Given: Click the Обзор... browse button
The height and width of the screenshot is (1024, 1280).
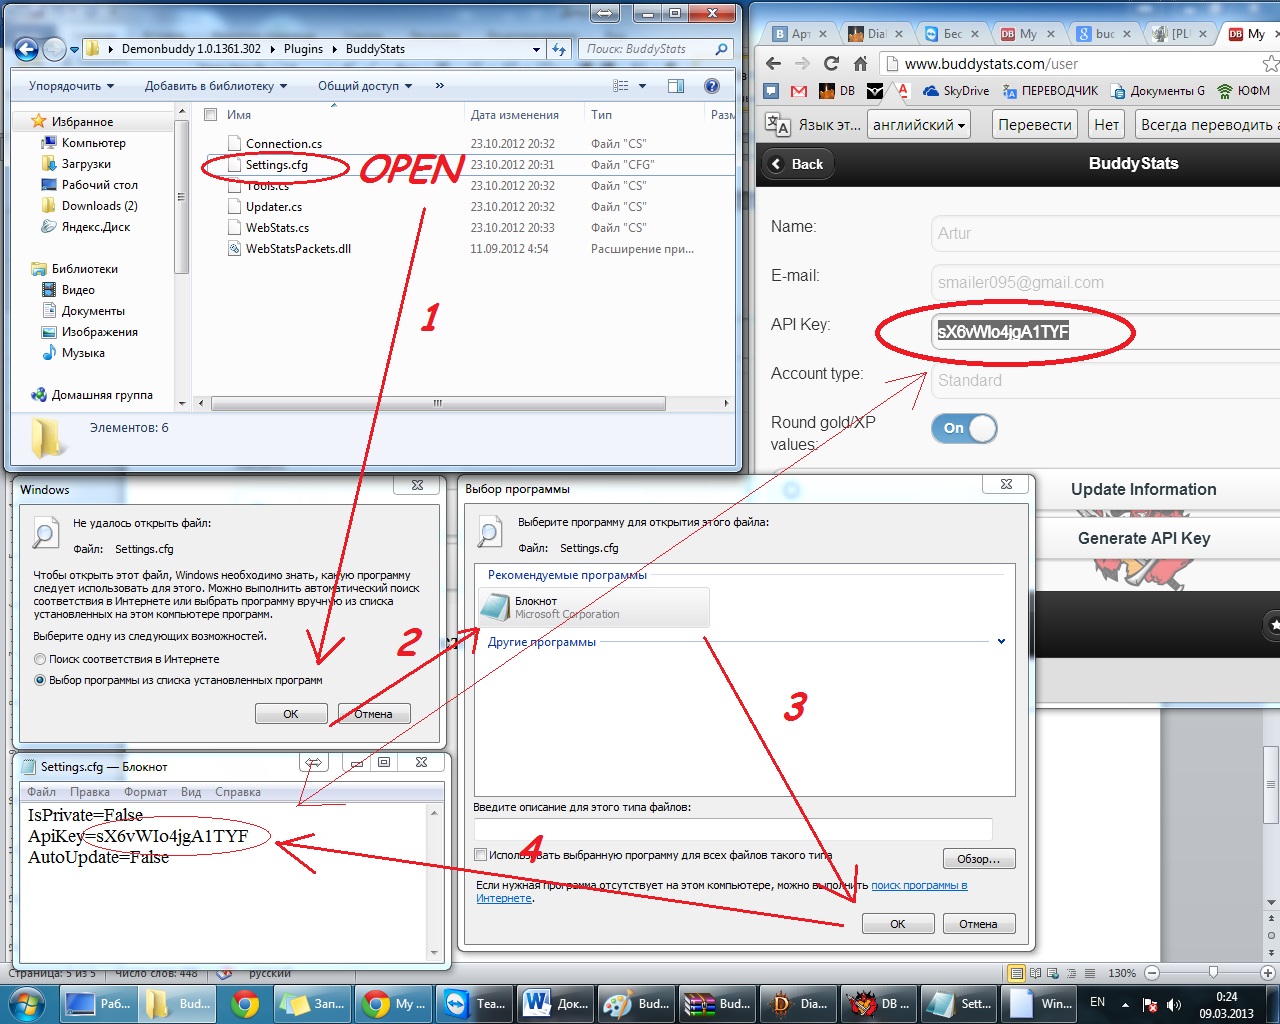Looking at the screenshot, I should pyautogui.click(x=979, y=859).
